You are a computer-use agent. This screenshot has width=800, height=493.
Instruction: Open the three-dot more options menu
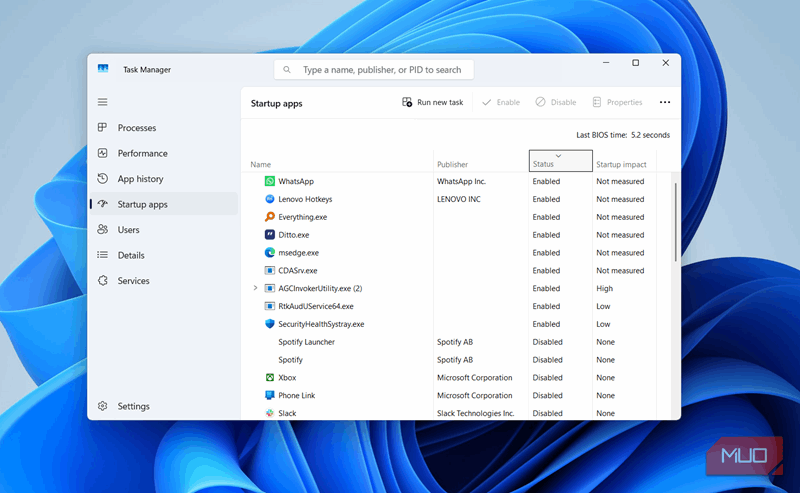(x=665, y=102)
